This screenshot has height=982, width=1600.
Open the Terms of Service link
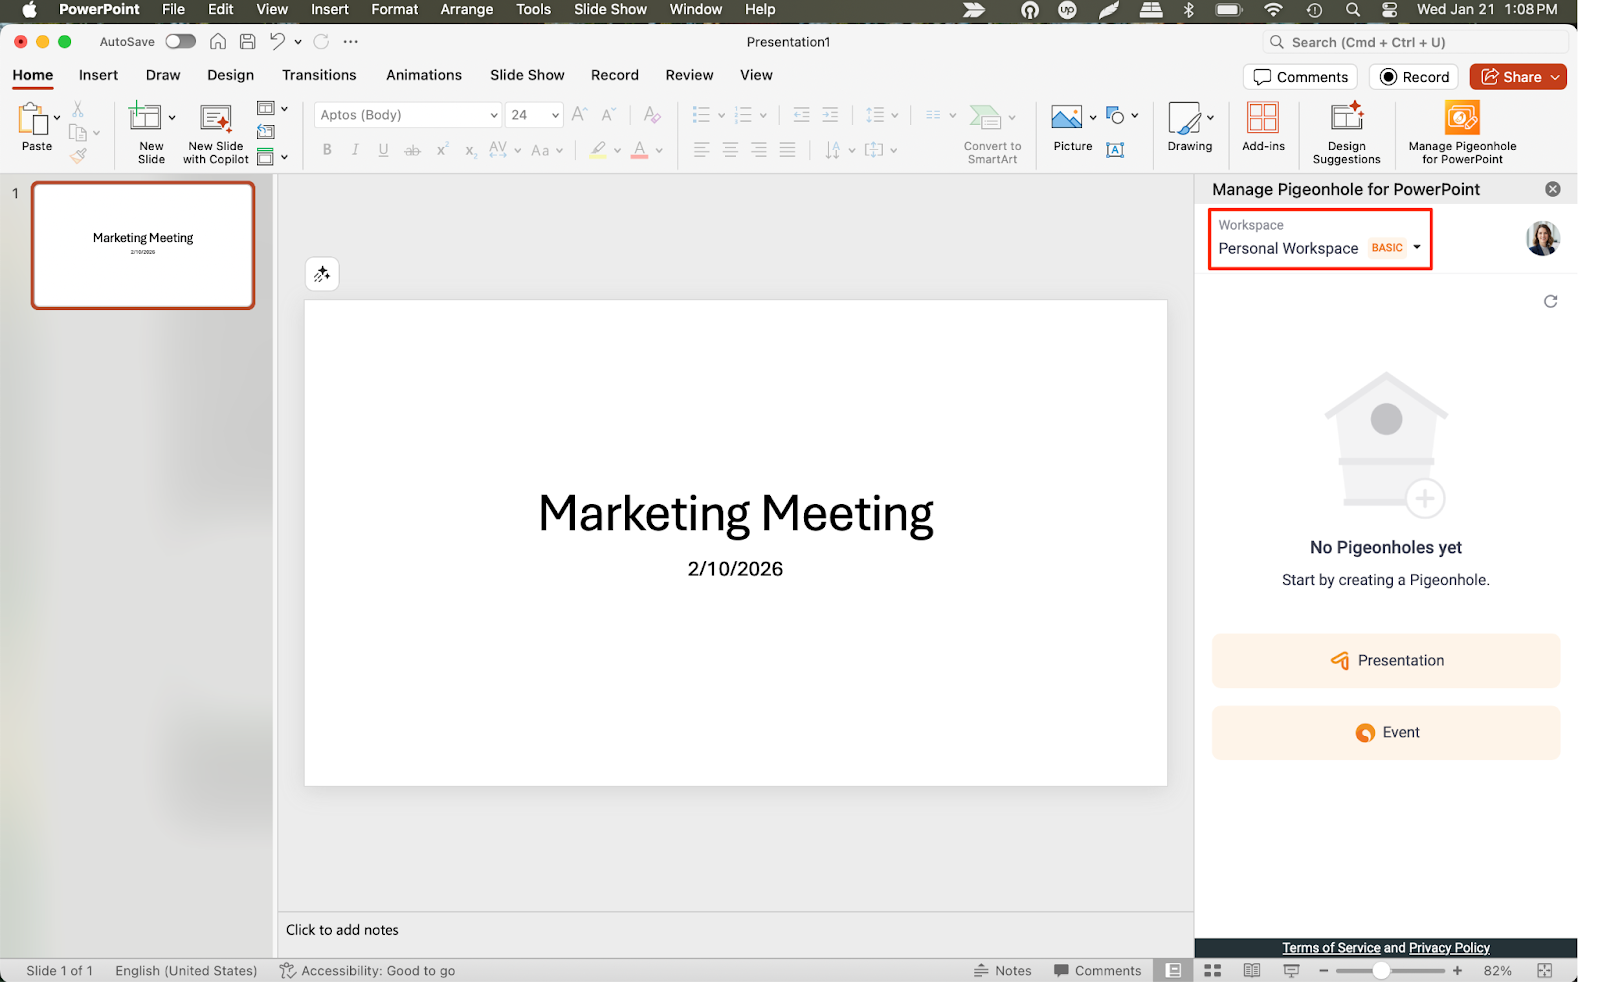pyautogui.click(x=1331, y=948)
